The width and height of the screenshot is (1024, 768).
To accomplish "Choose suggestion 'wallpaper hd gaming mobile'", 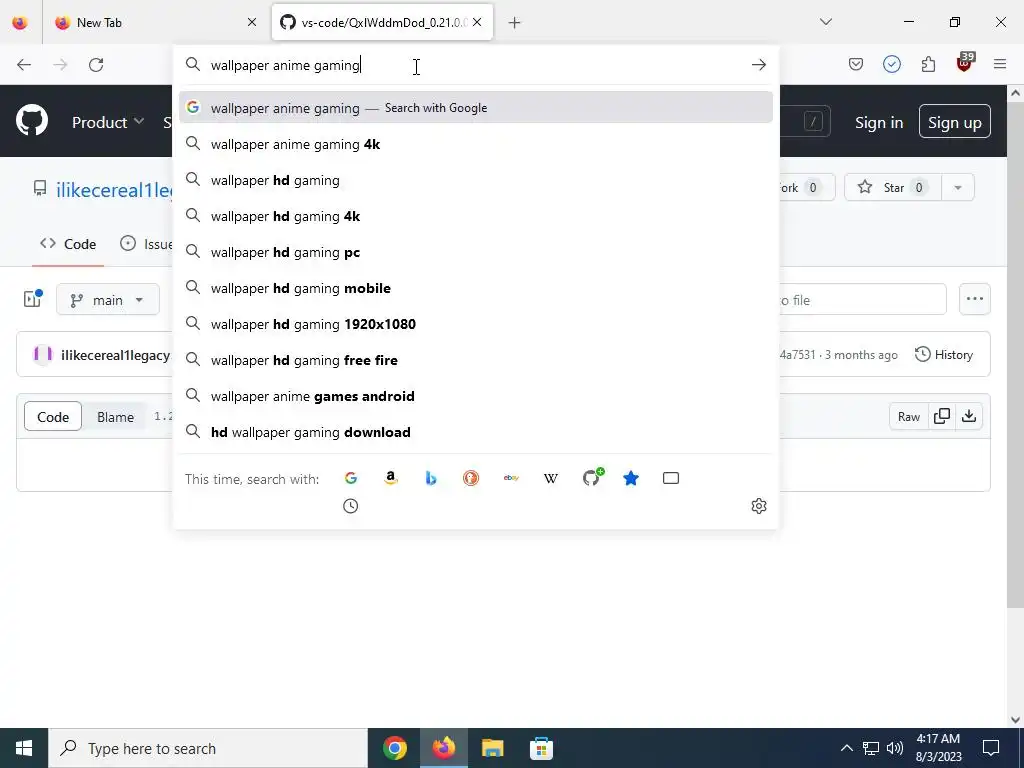I will pyautogui.click(x=475, y=288).
